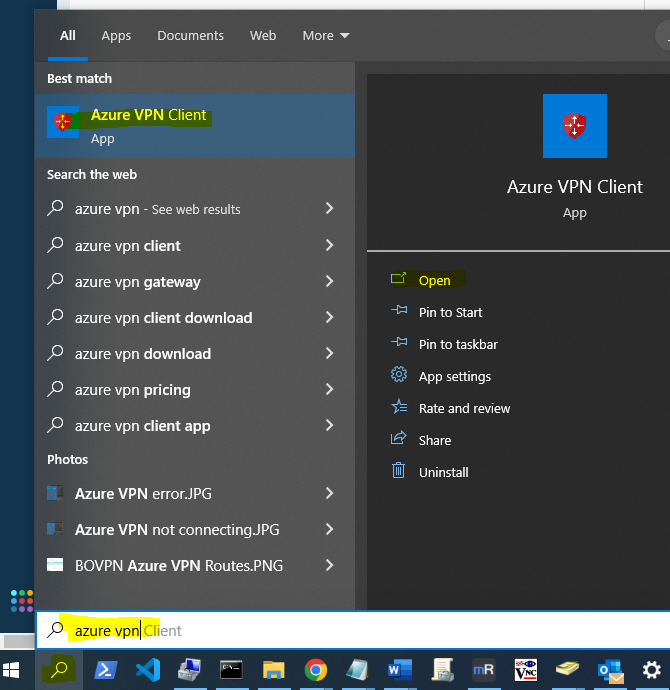The image size is (670, 690).
Task: Pin Azure VPN Client to Start
Action: pos(450,312)
